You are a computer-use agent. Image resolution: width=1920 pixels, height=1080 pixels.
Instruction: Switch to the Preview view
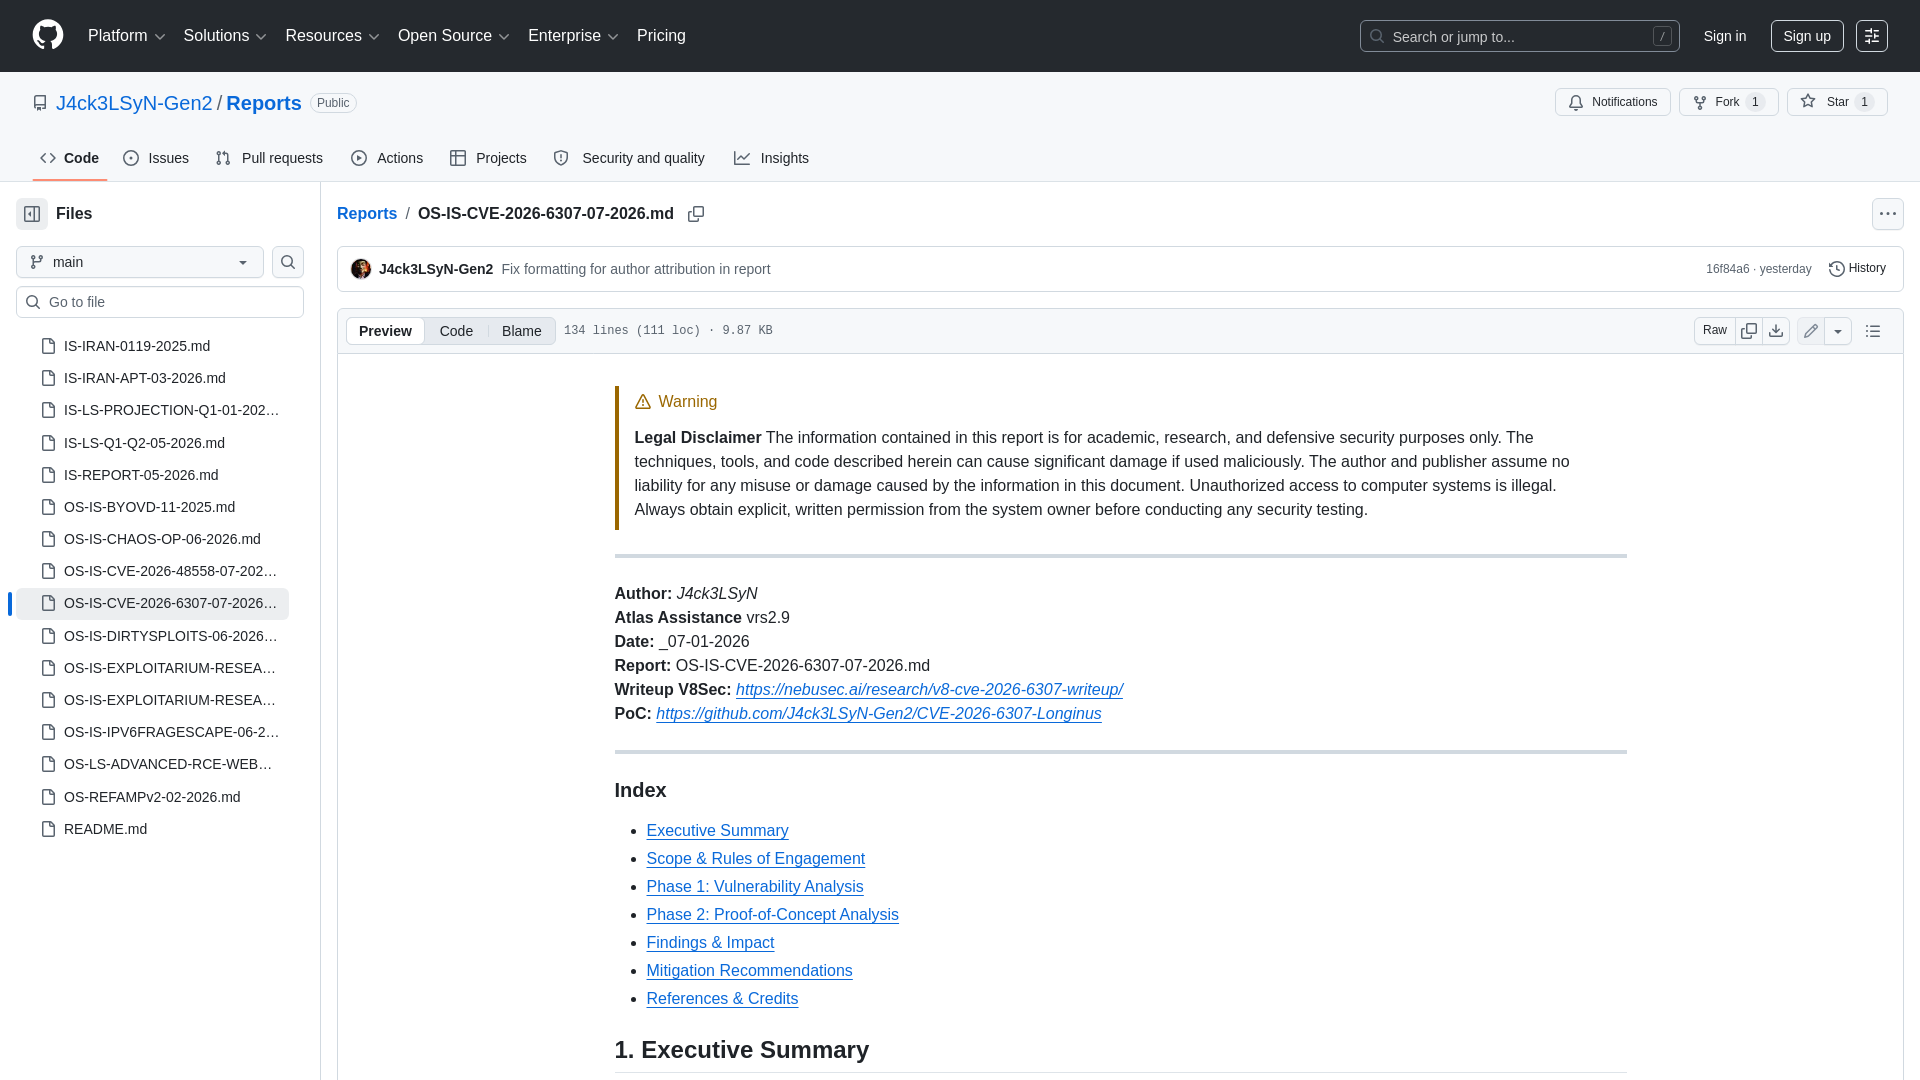(385, 331)
